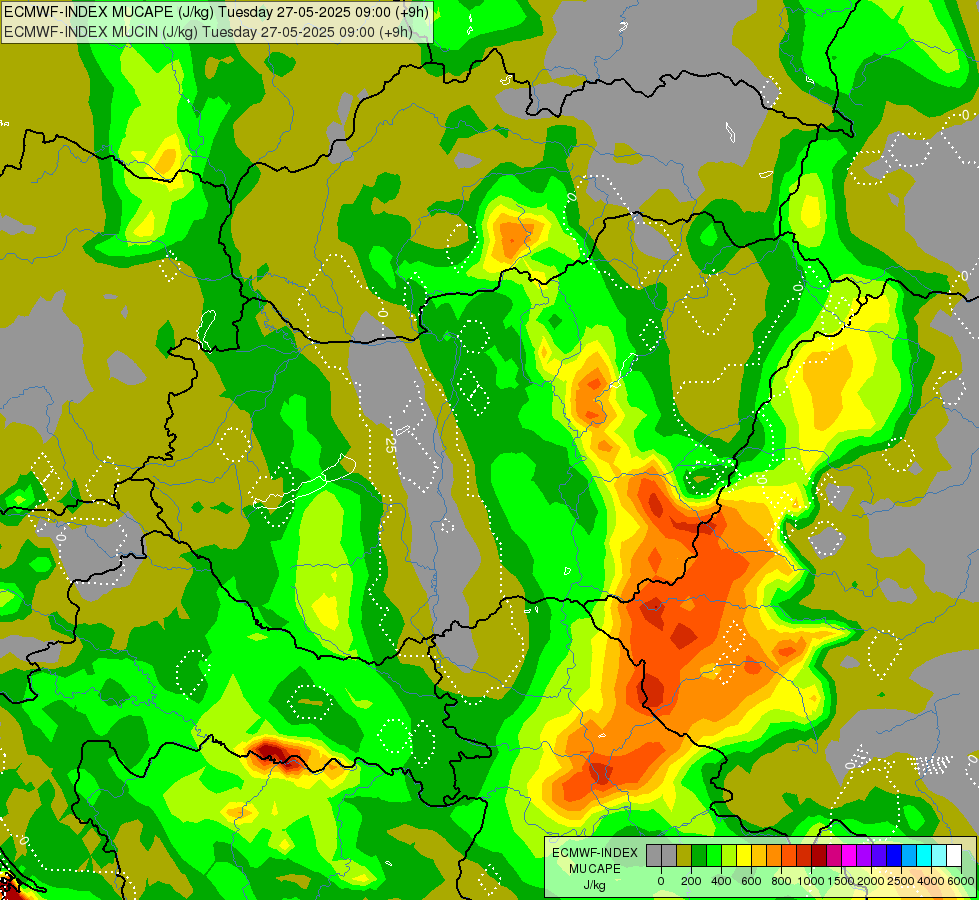This screenshot has height=900, width=979.
Task: Select the red-orange legend swatch after 800
Action: [789, 855]
